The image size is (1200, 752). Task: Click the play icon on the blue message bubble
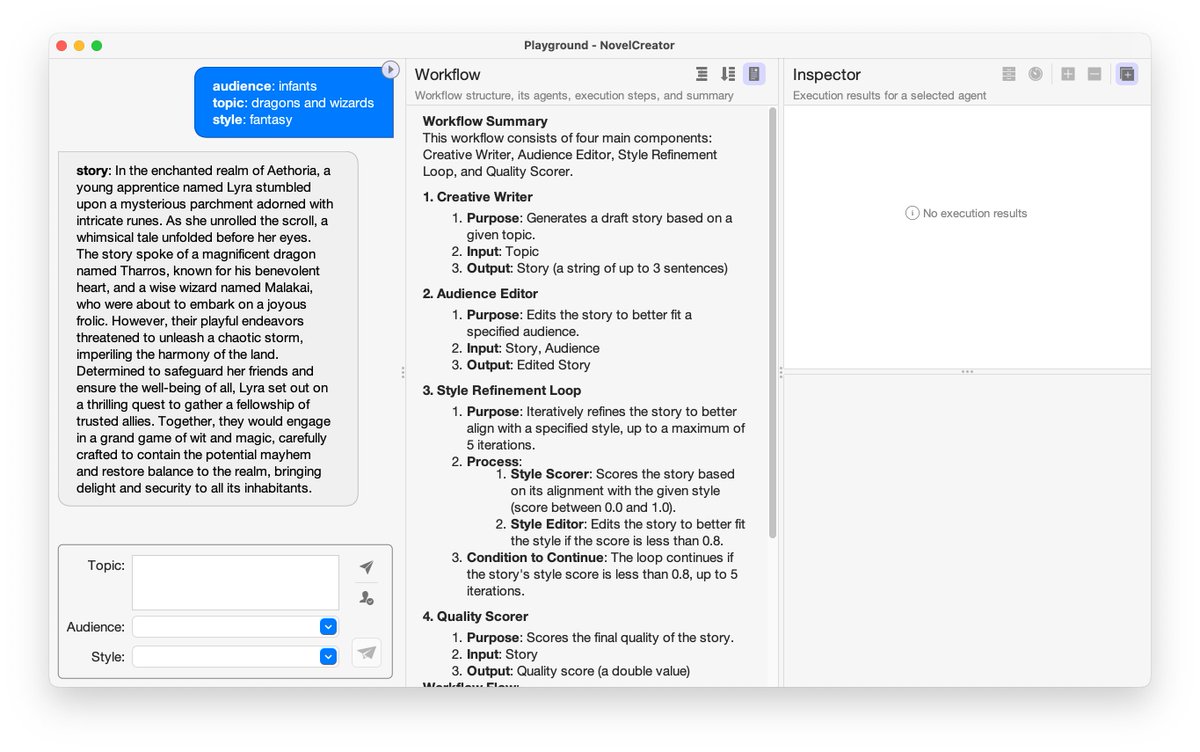pyautogui.click(x=390, y=70)
